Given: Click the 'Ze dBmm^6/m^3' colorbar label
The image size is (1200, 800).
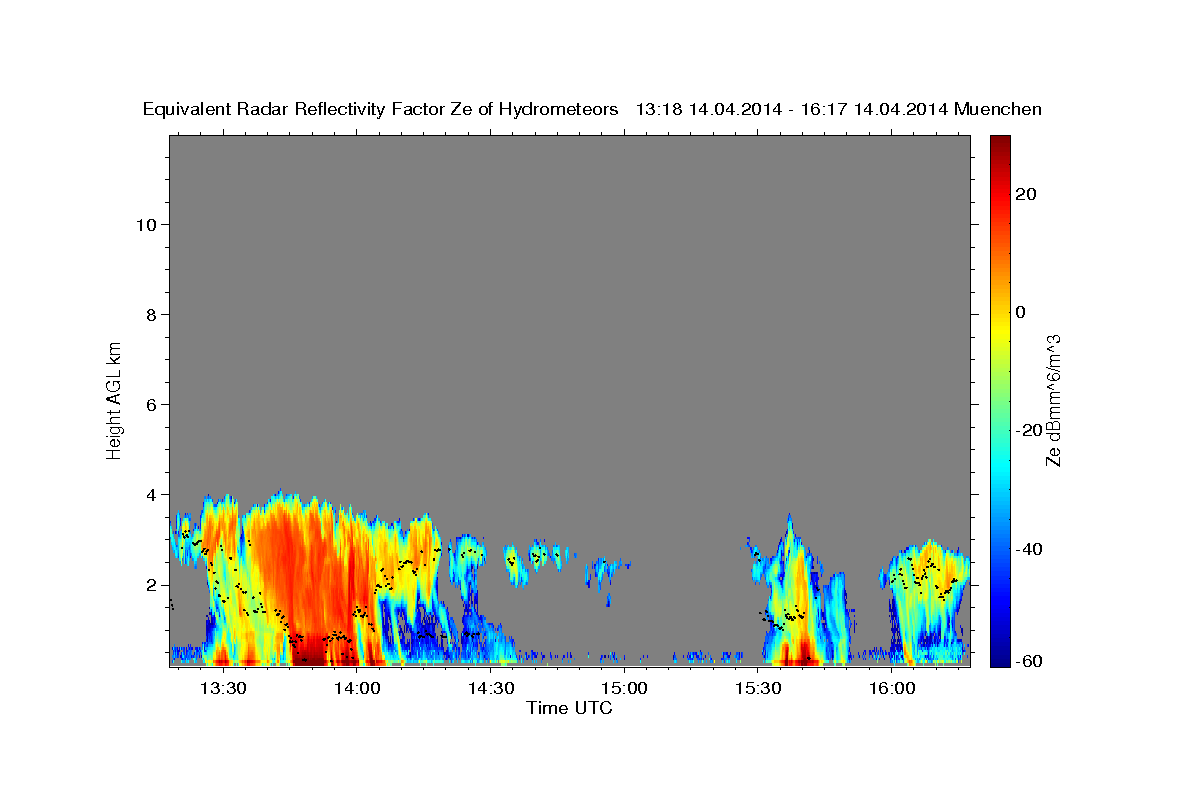Looking at the screenshot, I should (1052, 400).
